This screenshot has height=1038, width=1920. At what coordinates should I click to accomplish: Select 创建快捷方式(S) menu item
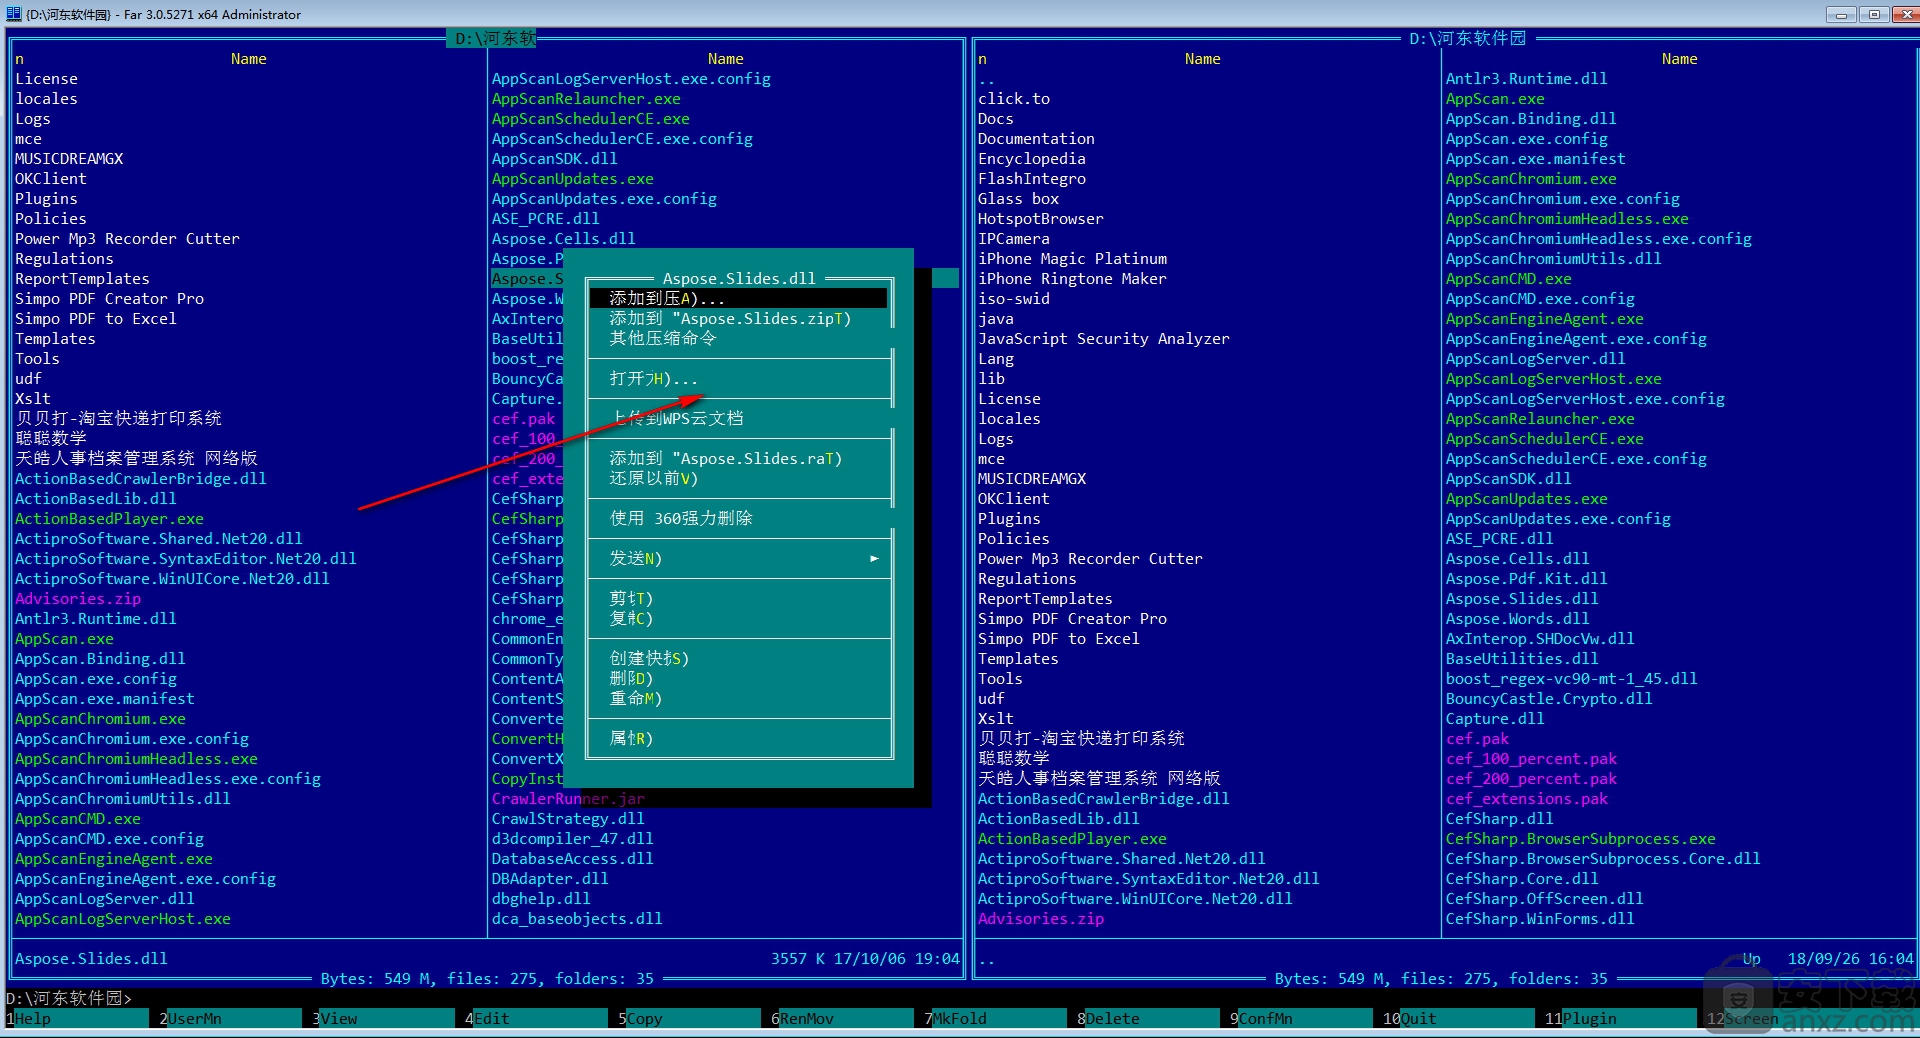point(738,658)
